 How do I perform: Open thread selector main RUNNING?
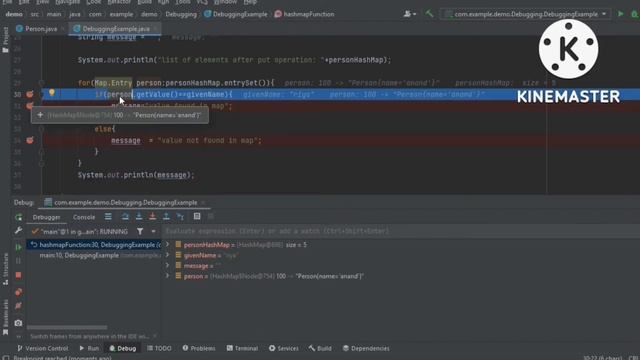pos(80,231)
